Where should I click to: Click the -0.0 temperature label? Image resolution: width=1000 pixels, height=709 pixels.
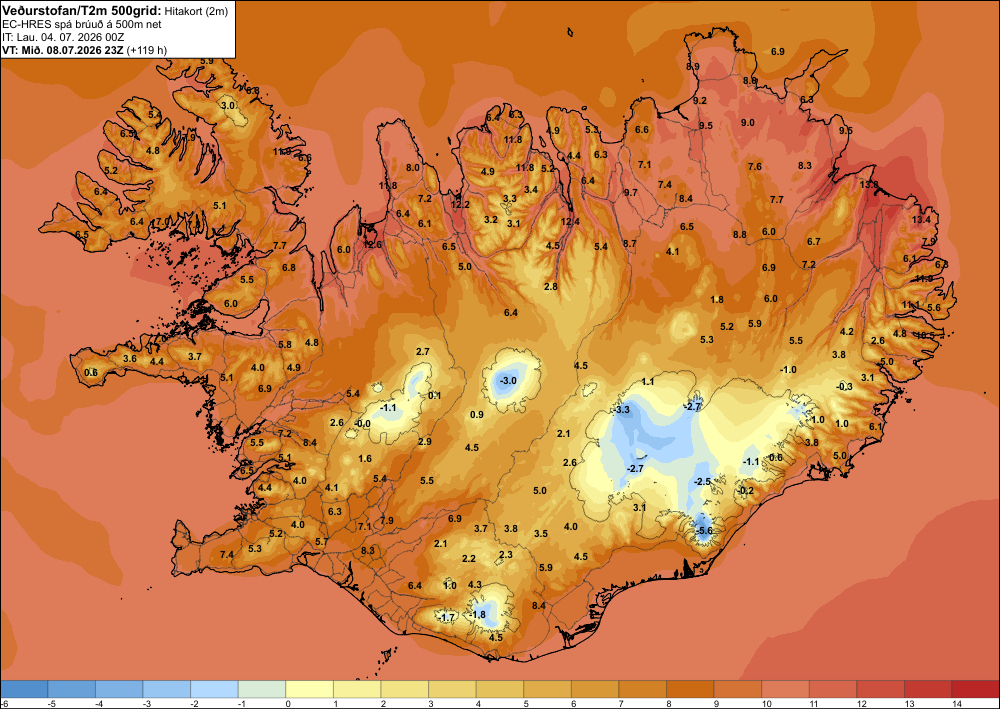pyautogui.click(x=362, y=424)
